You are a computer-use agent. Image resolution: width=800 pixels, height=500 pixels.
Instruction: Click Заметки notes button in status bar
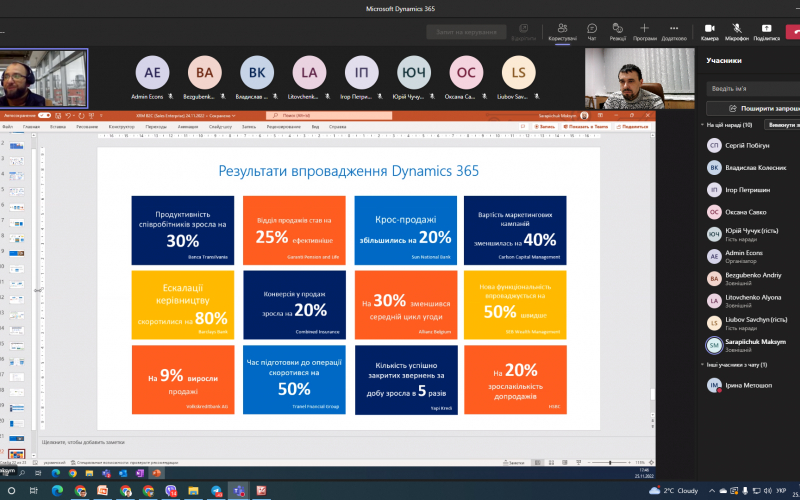(513, 462)
